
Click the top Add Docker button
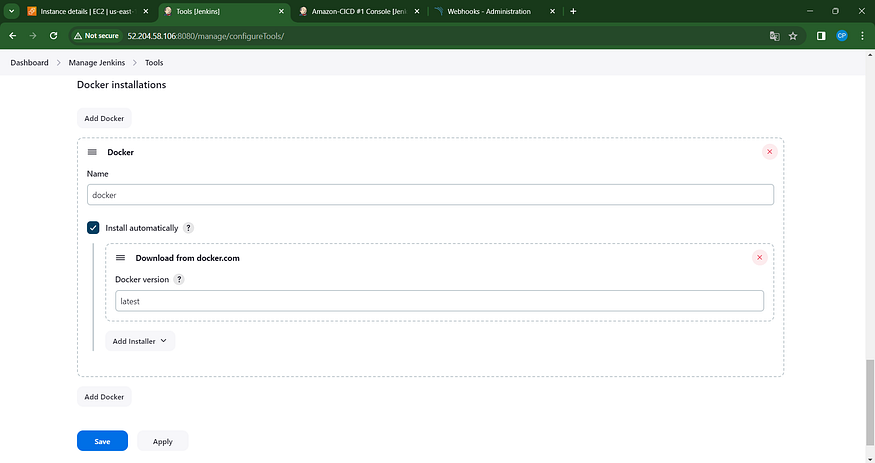click(x=104, y=118)
